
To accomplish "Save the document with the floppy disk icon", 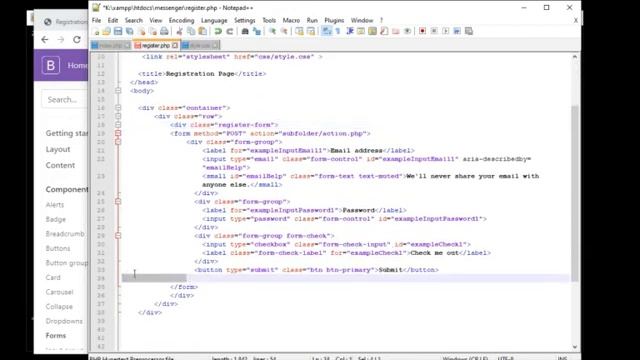I will click(118, 31).
